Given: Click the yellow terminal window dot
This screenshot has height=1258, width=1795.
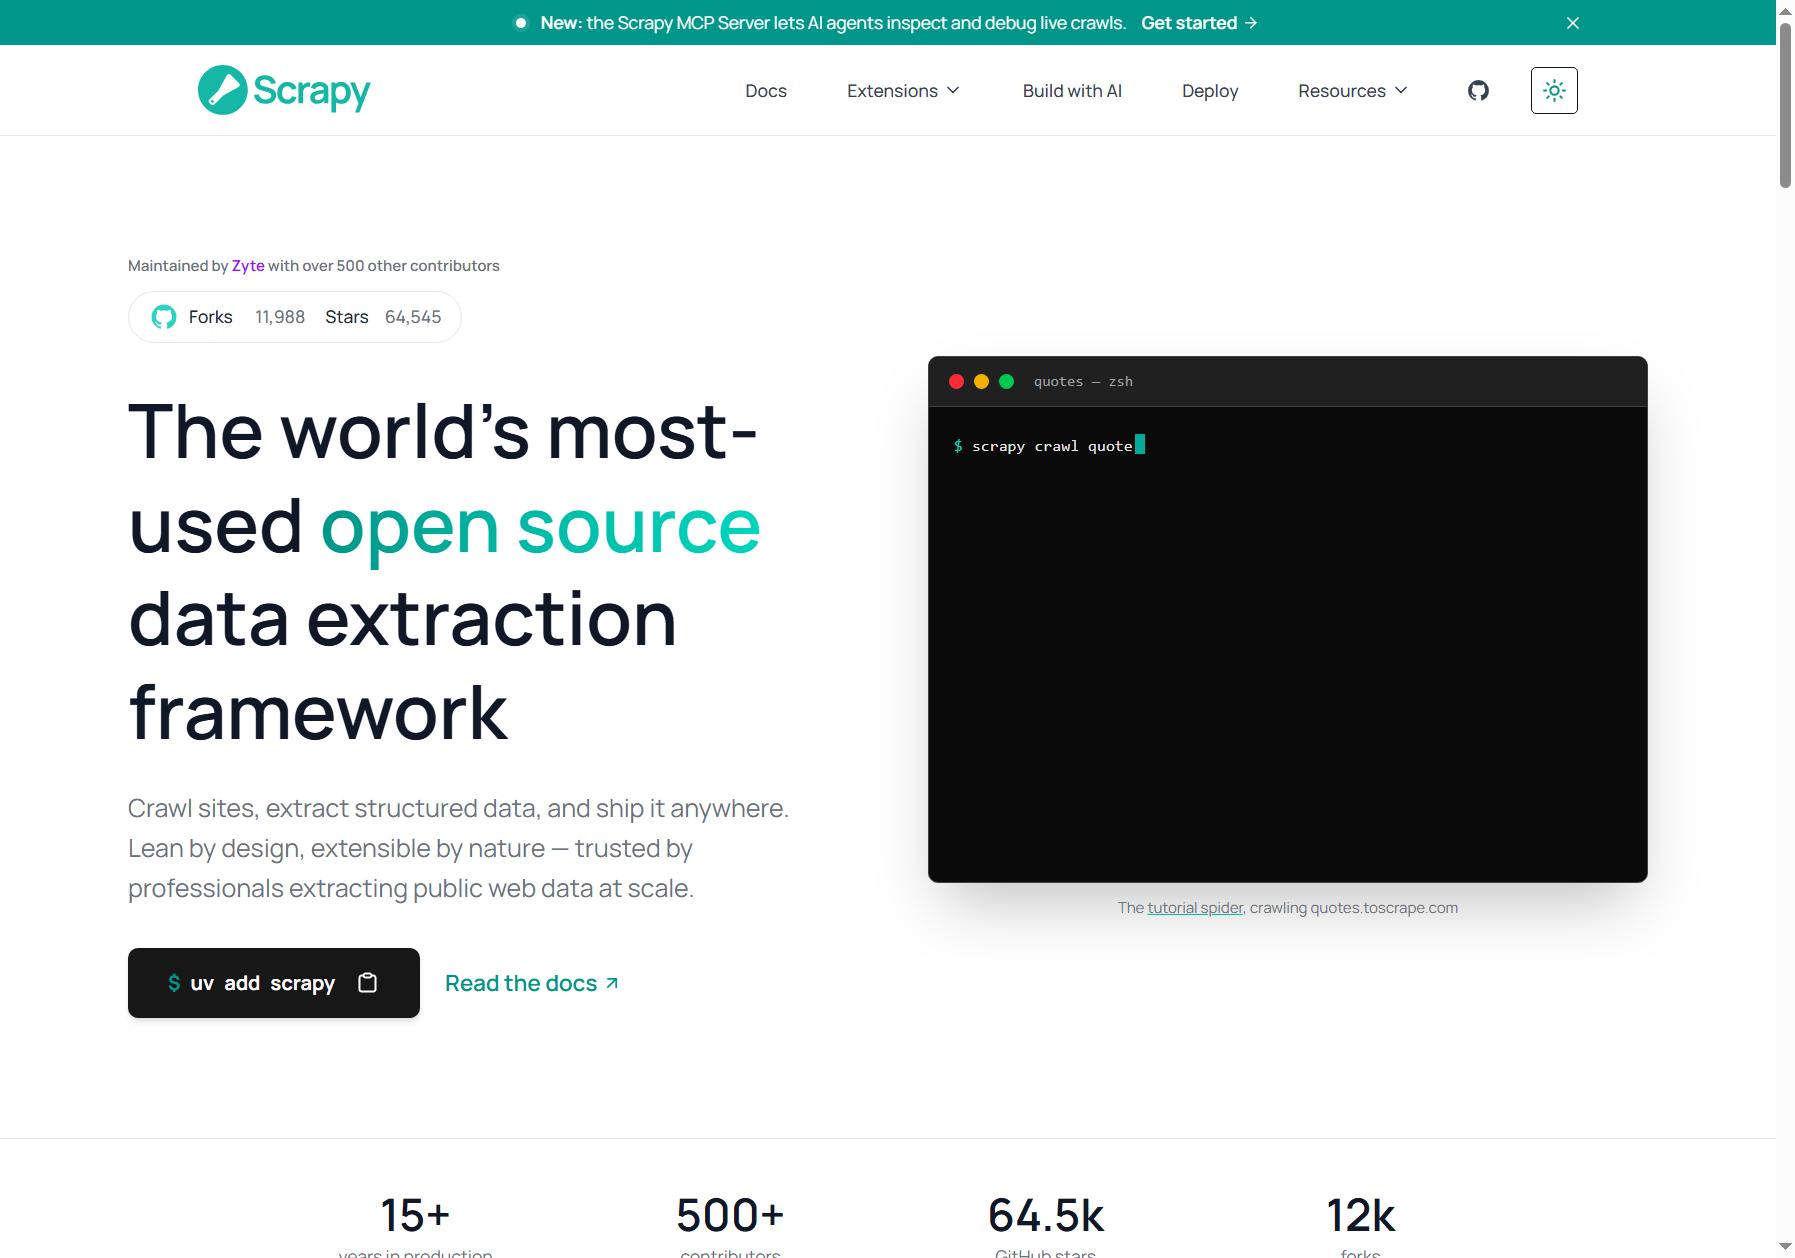Looking at the screenshot, I should pyautogui.click(x=981, y=381).
